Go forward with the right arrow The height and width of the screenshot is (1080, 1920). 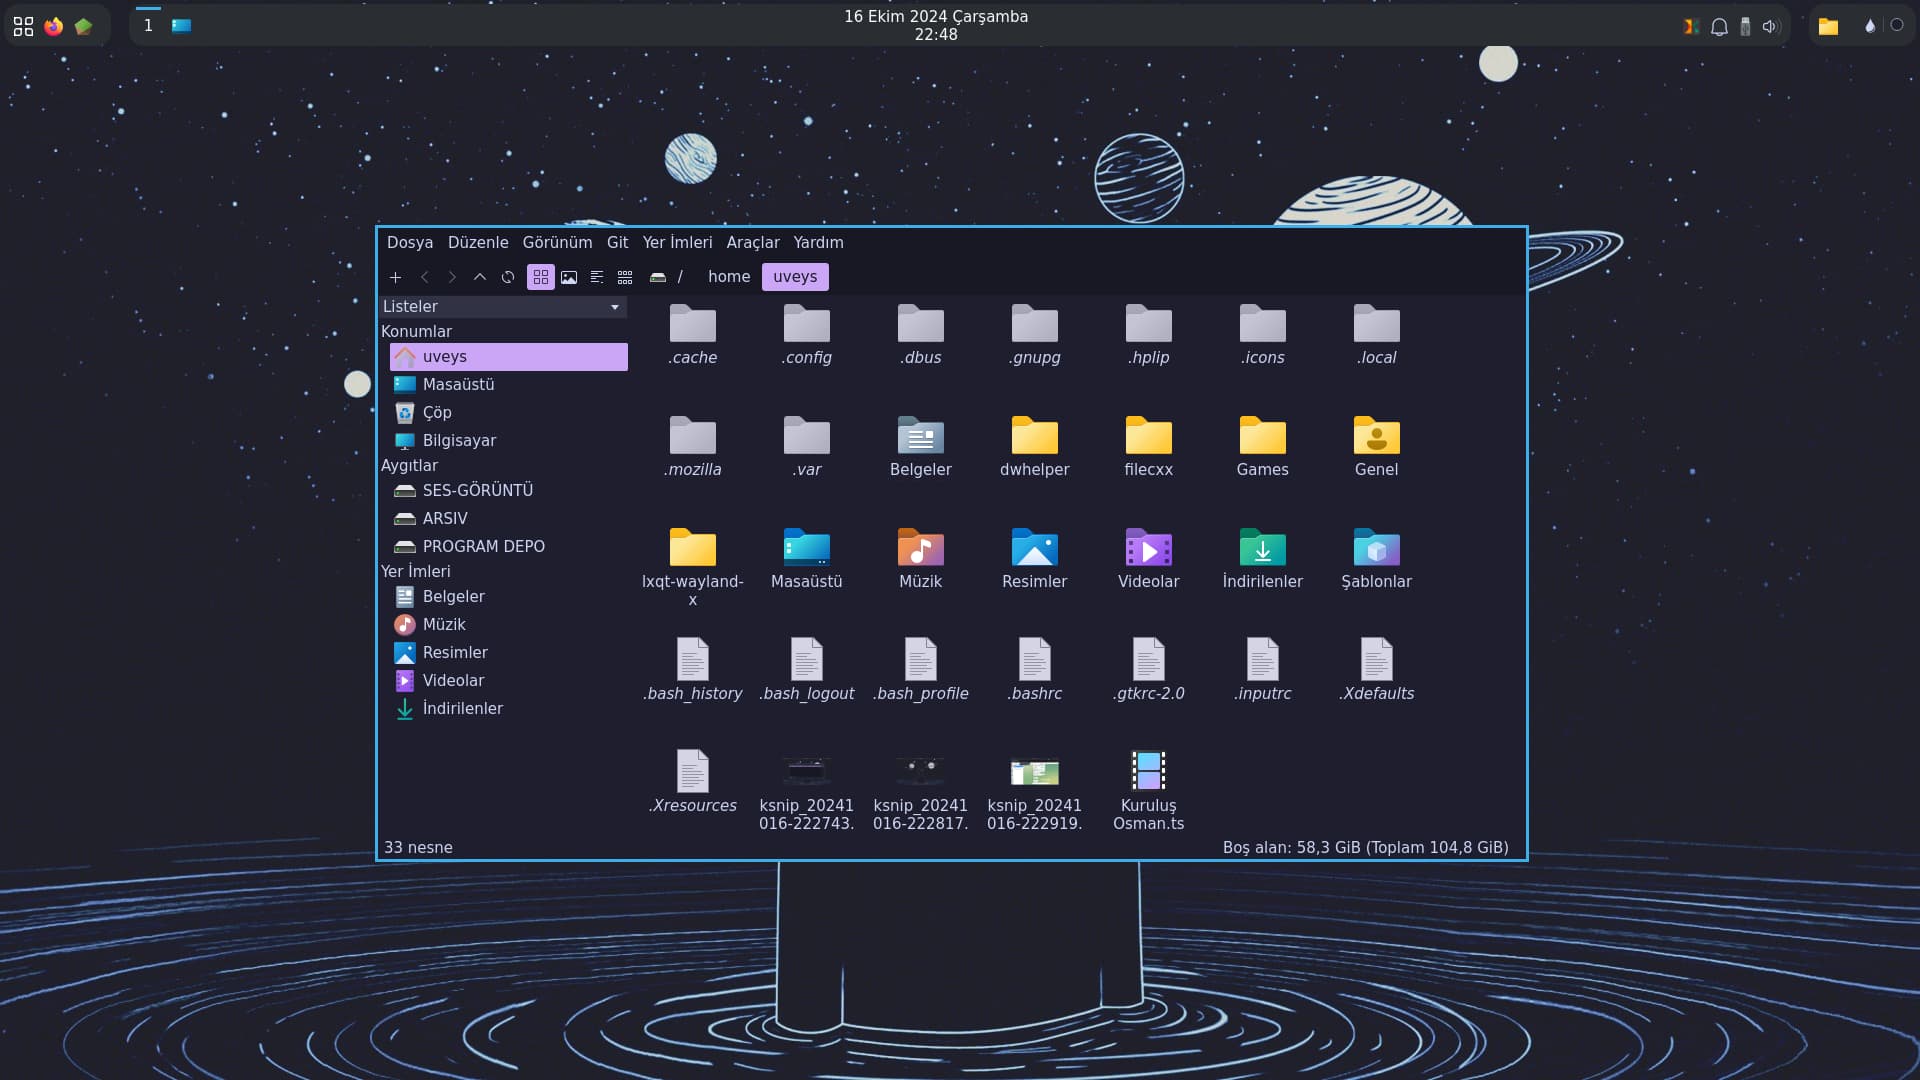pyautogui.click(x=452, y=277)
